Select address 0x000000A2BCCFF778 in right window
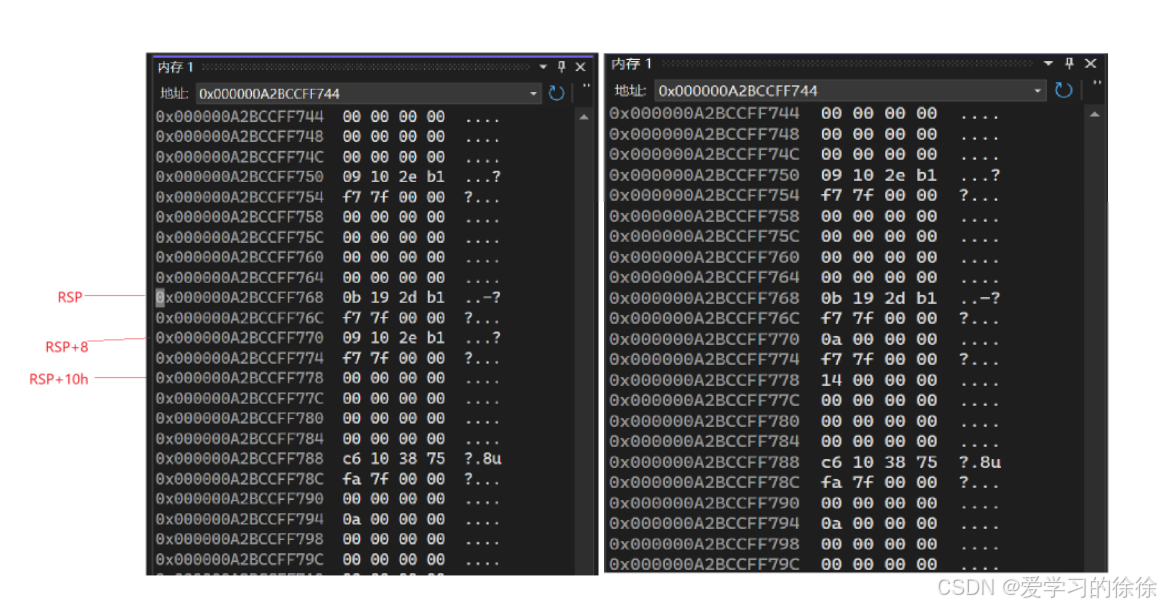1161x607 pixels. 704,380
